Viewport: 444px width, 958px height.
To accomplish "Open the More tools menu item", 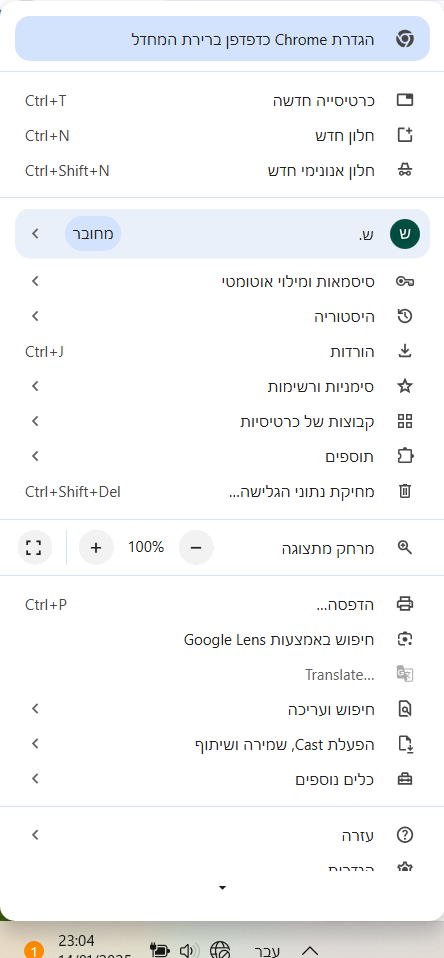I will click(x=222, y=780).
